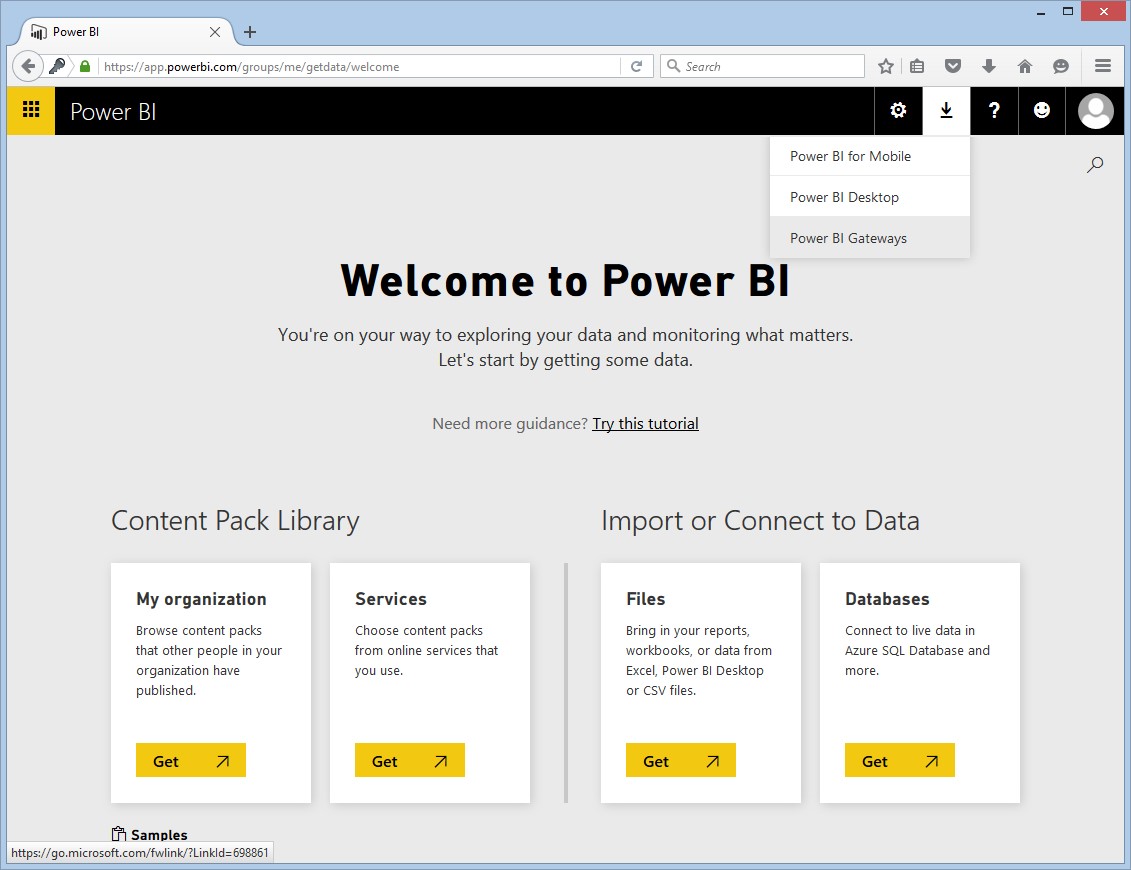This screenshot has height=870, width=1131.
Task: Click the browser chat smiley icon
Action: (1060, 66)
